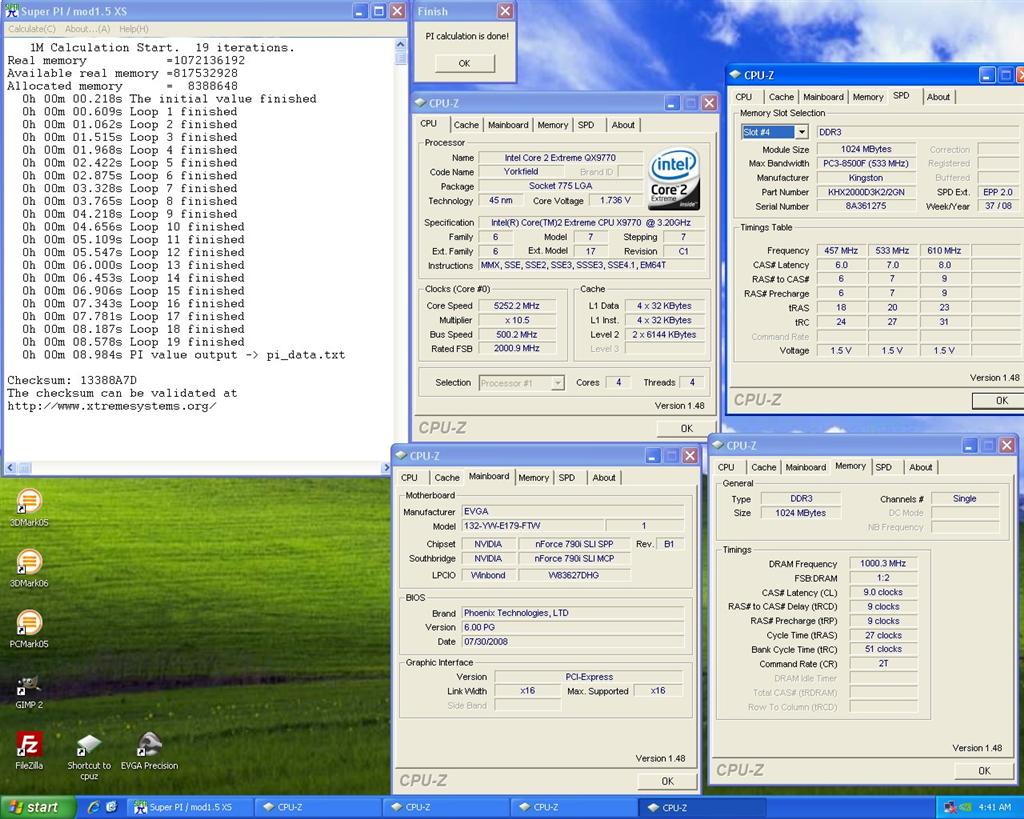Click the Super PI horizontal scrollbar right arrow
This screenshot has height=819, width=1024.
pyautogui.click(x=385, y=468)
